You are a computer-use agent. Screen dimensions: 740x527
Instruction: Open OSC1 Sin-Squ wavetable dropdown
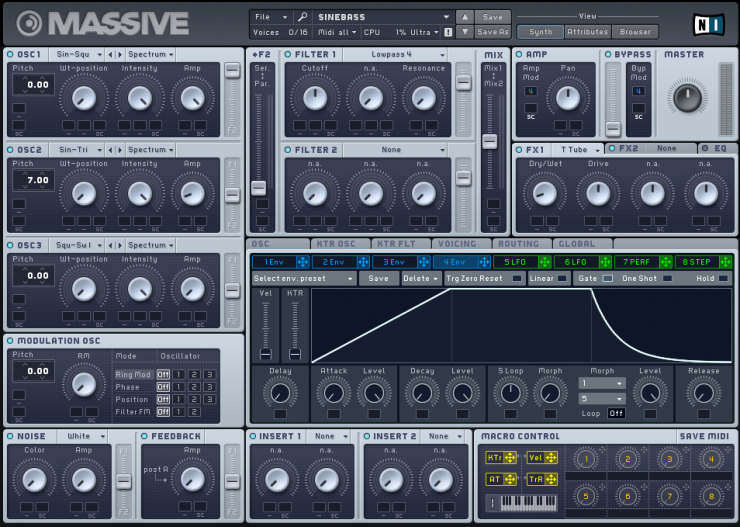click(x=77, y=55)
